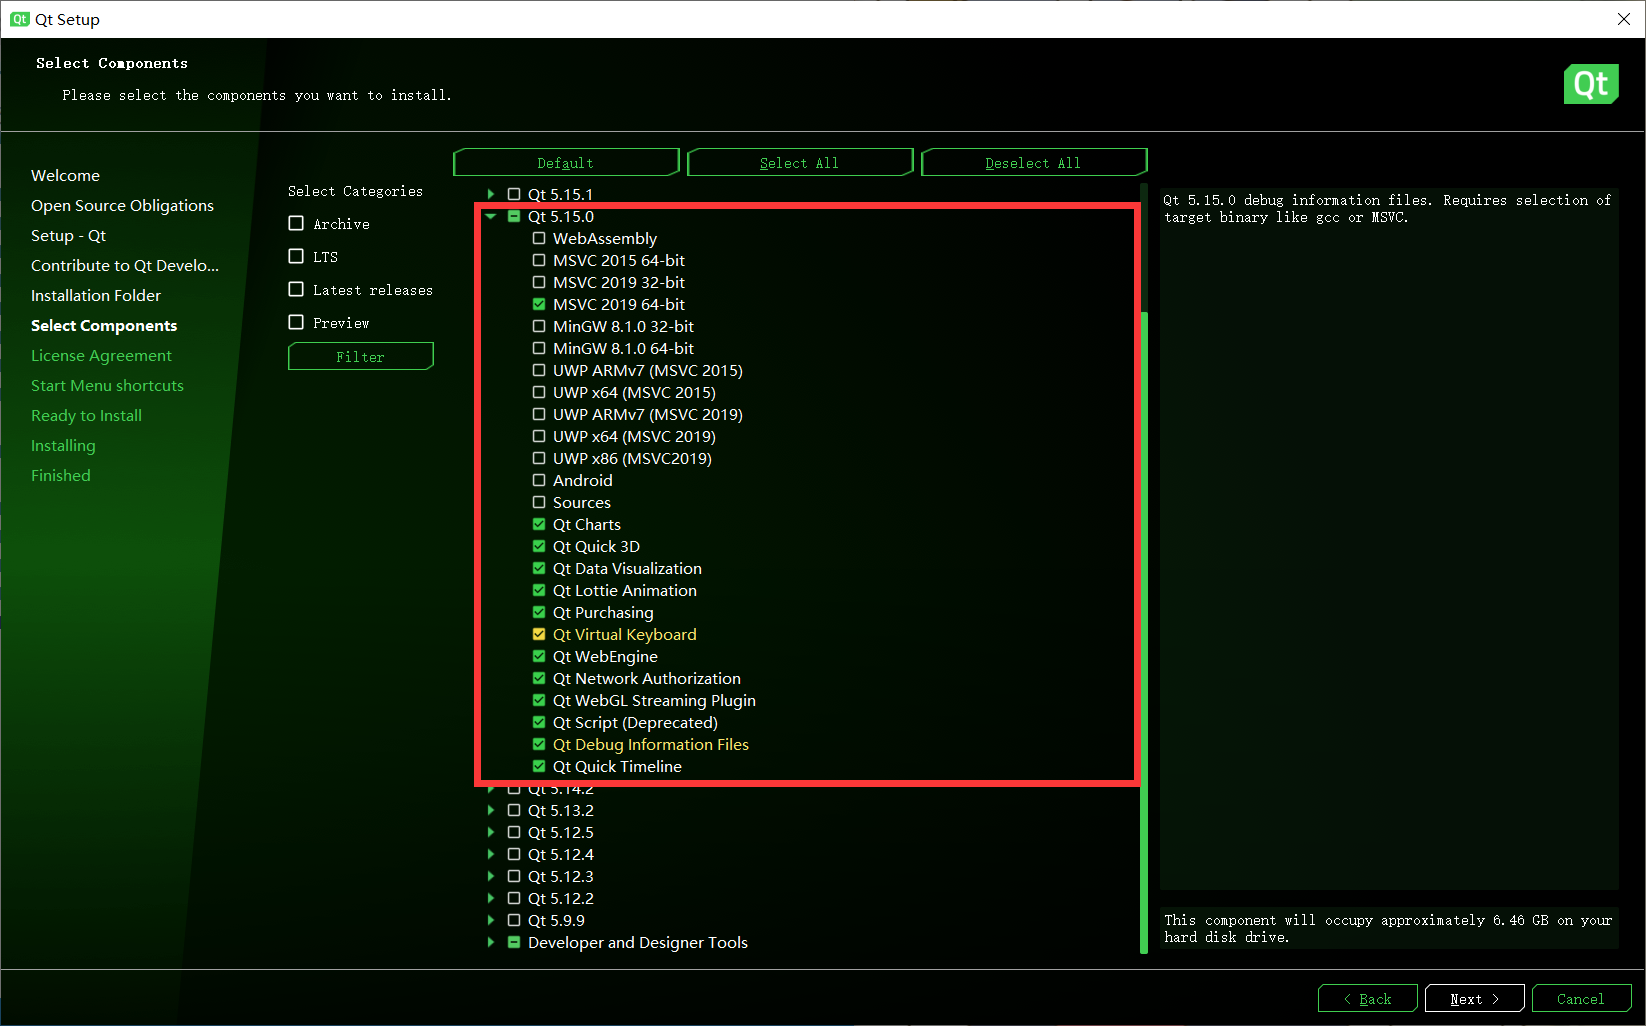The height and width of the screenshot is (1026, 1646).
Task: Uncheck MSVC 2019 64-bit component
Action: click(x=539, y=304)
